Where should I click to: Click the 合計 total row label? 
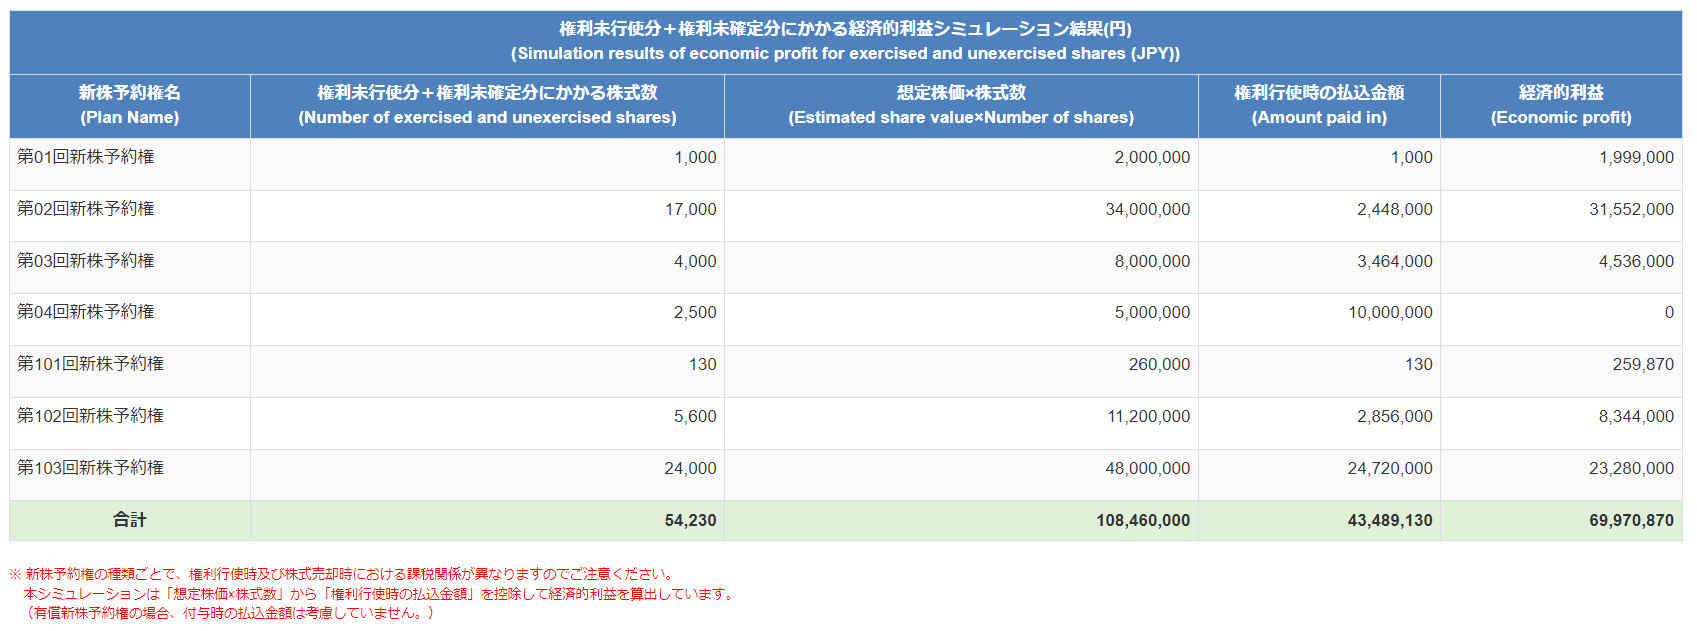(x=129, y=520)
